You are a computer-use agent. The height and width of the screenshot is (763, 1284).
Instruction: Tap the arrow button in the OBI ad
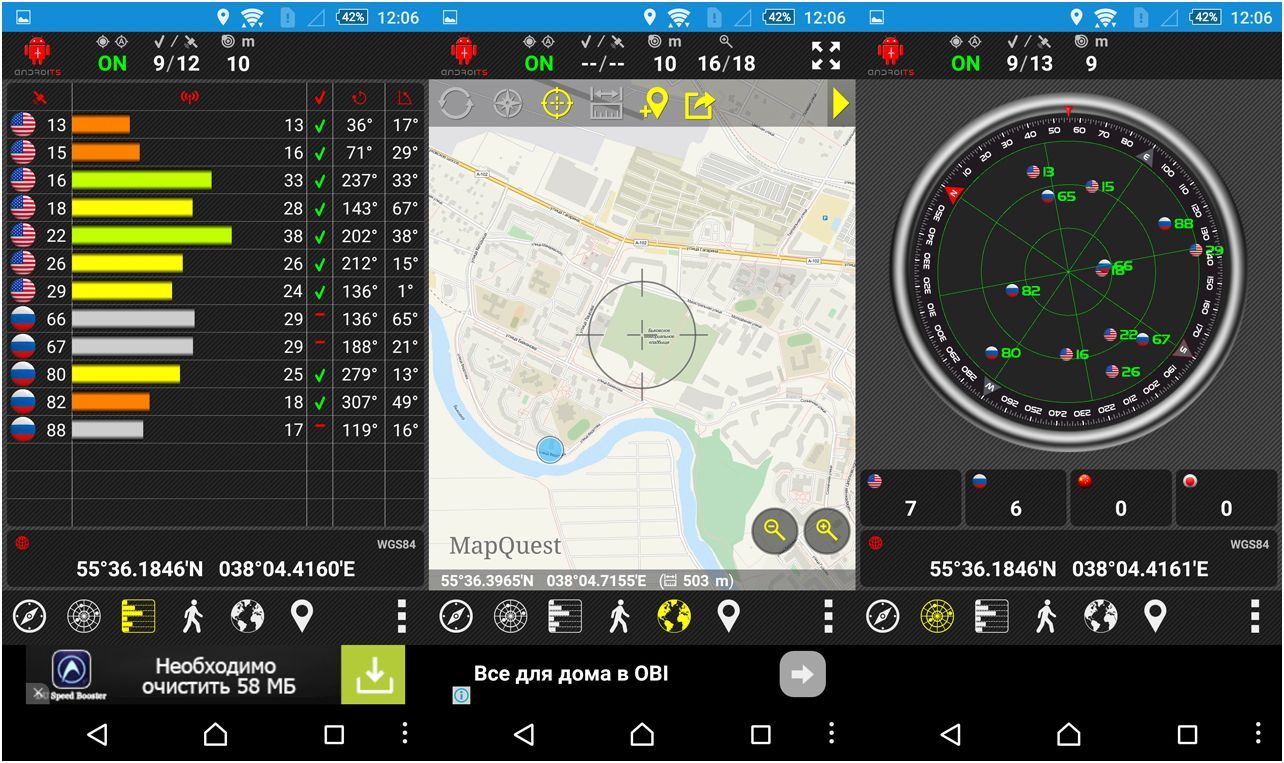click(802, 674)
